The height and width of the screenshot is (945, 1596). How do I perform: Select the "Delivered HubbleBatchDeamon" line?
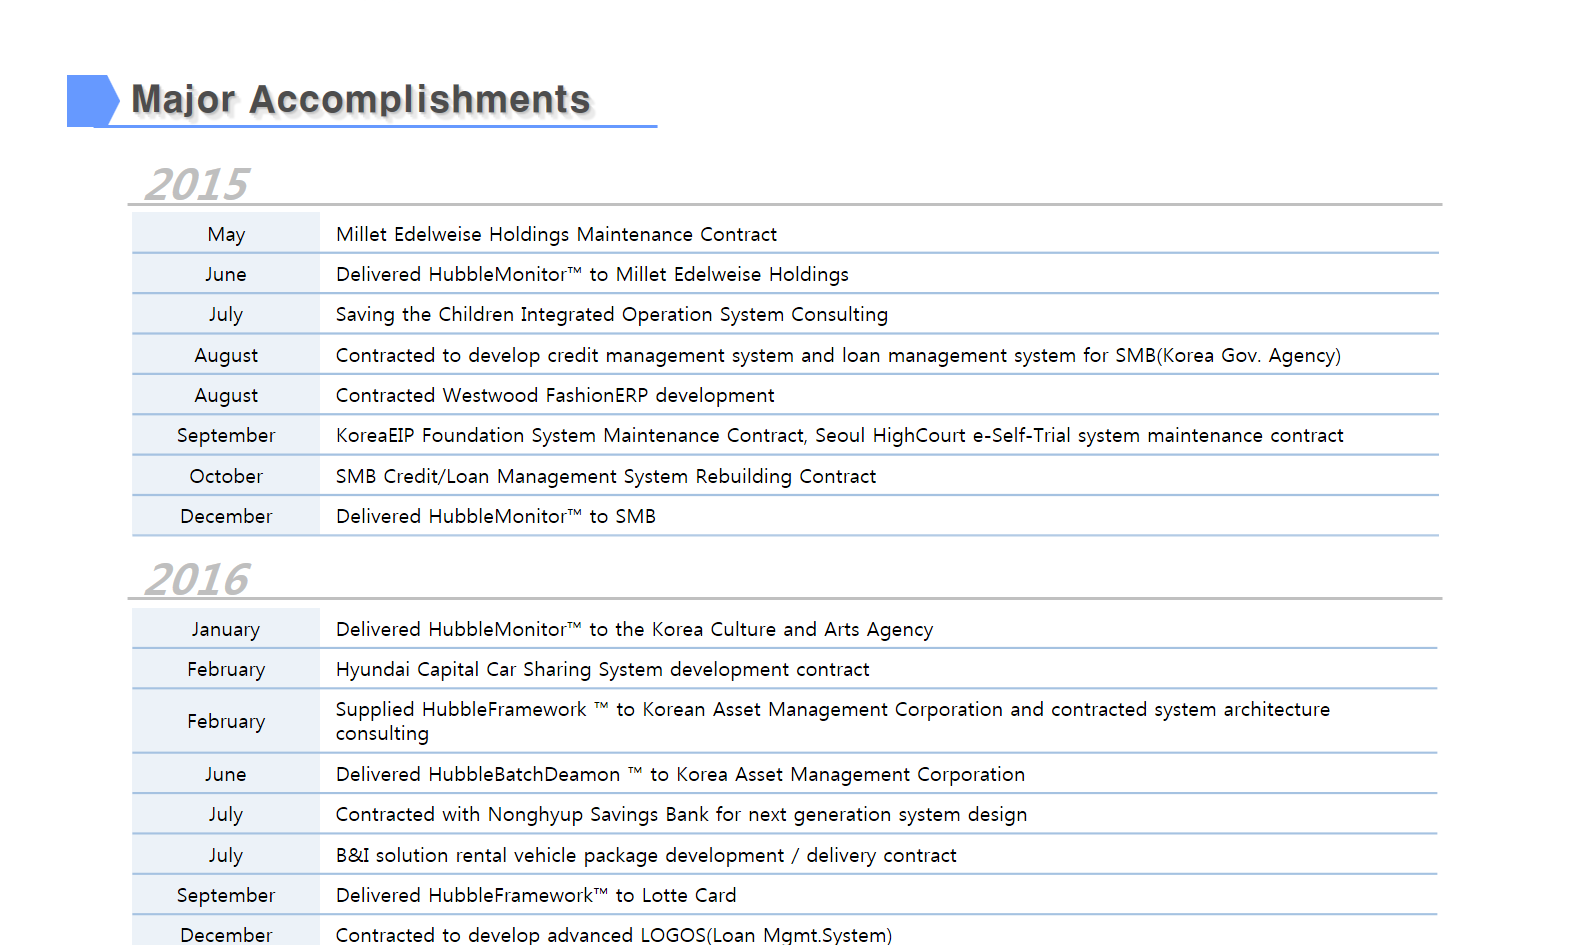pyautogui.click(x=680, y=774)
